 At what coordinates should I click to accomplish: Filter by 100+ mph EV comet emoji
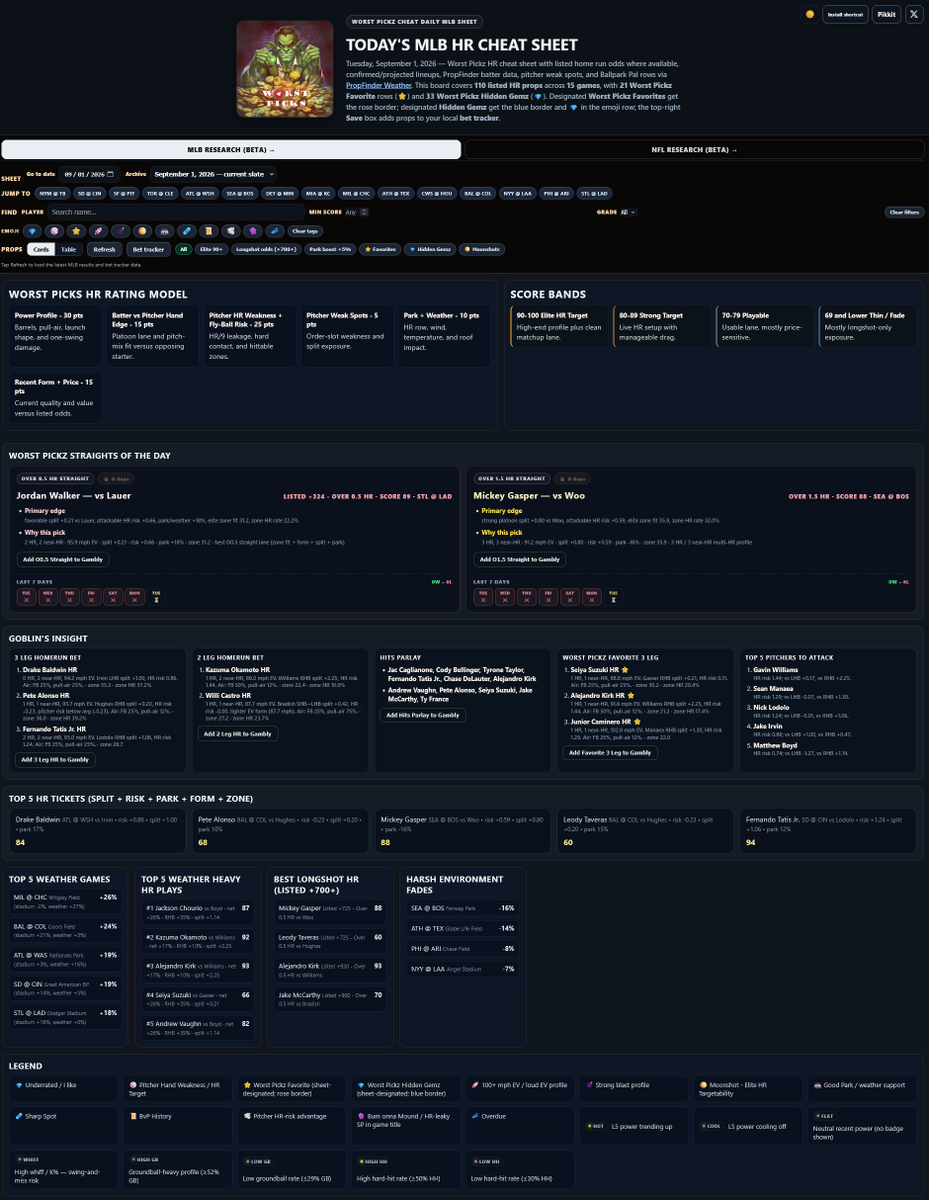point(98,230)
